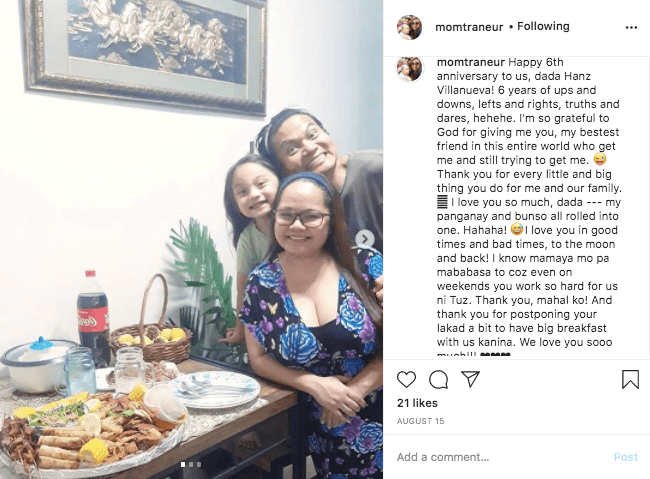Open the profile avatar beside the caption
Viewport: 650px width, 479px height.
coord(410,69)
